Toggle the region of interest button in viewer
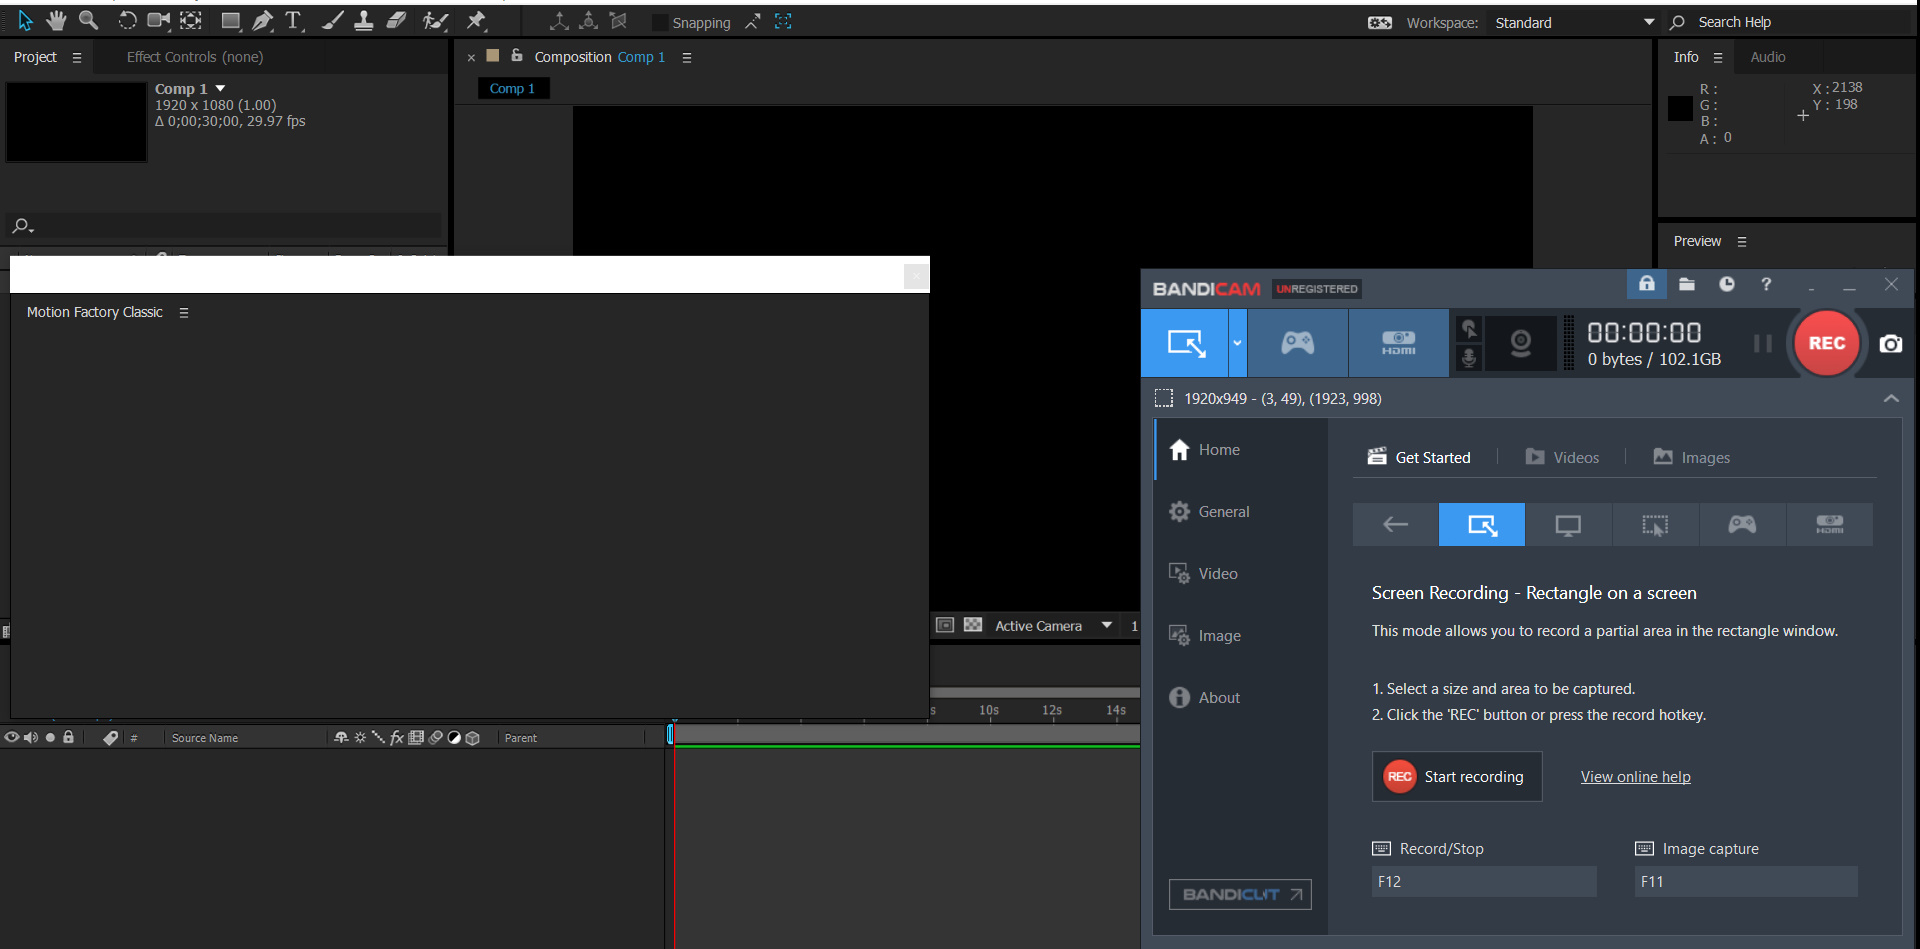This screenshot has width=1920, height=949. point(944,625)
